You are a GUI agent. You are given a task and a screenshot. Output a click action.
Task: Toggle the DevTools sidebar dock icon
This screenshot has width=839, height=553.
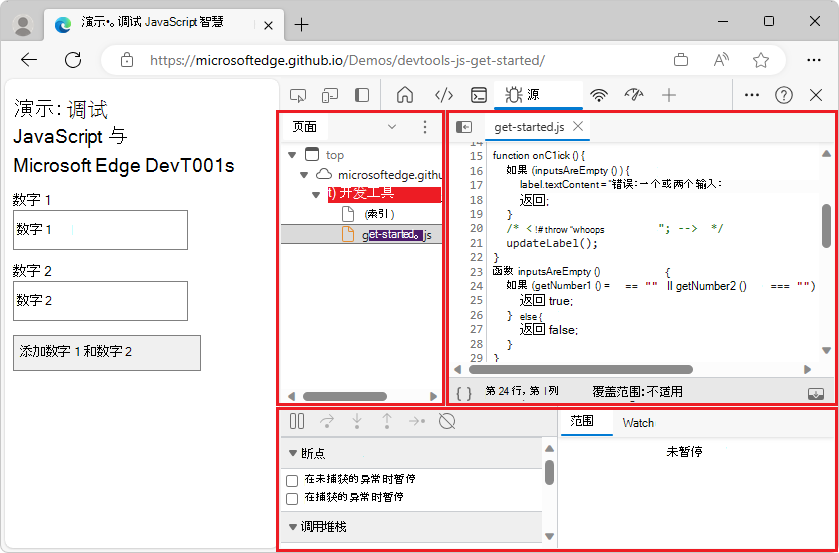pyautogui.click(x=362, y=95)
